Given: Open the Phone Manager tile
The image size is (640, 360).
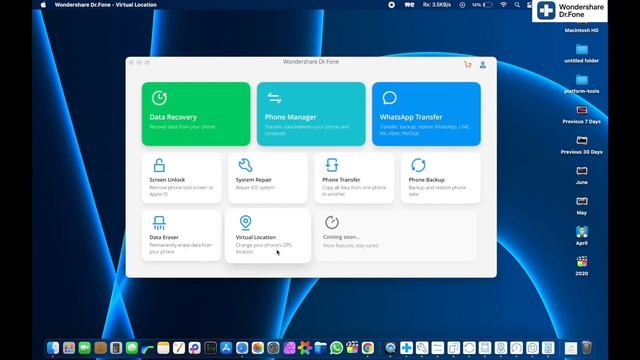Looking at the screenshot, I should tap(311, 114).
